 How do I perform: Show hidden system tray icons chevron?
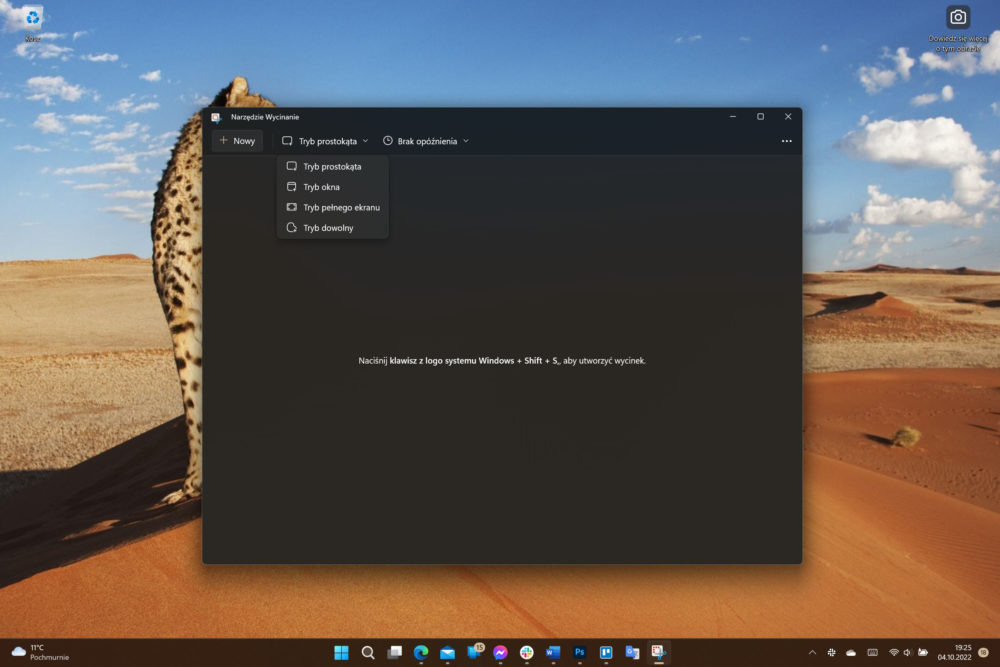[812, 652]
